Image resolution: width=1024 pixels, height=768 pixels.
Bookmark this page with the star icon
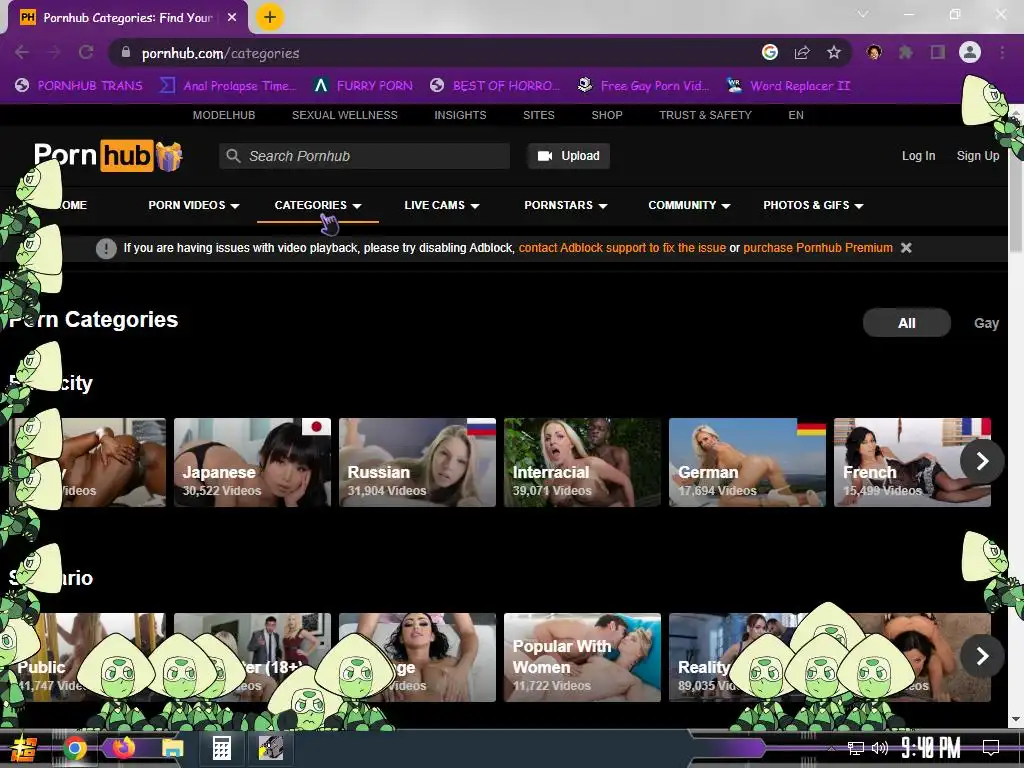(834, 52)
